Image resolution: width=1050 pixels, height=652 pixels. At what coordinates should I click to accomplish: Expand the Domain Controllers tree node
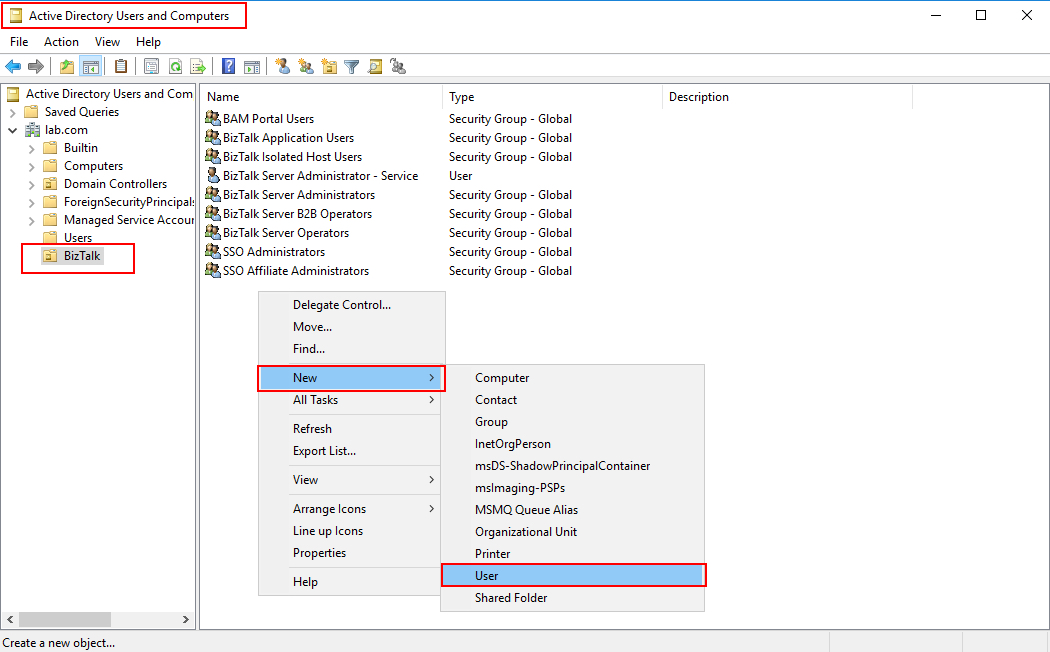point(31,185)
